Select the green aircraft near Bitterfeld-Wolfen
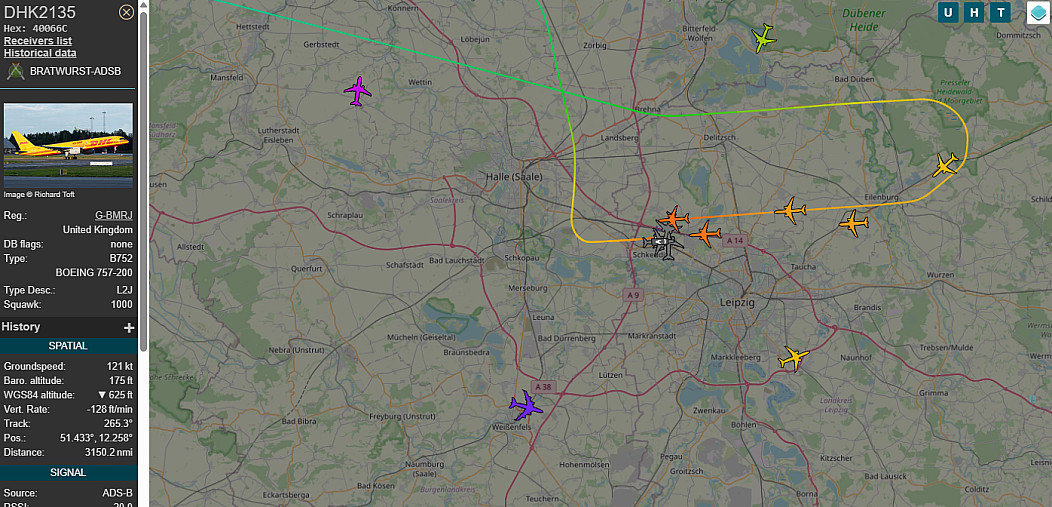This screenshot has height=507, width=1052. pyautogui.click(x=764, y=38)
